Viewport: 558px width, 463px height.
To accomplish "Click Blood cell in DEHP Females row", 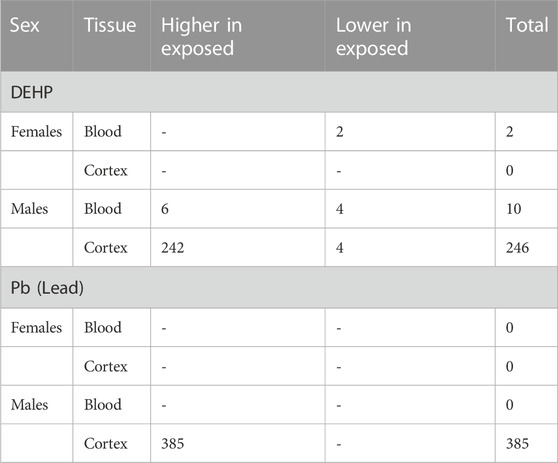I will [103, 132].
